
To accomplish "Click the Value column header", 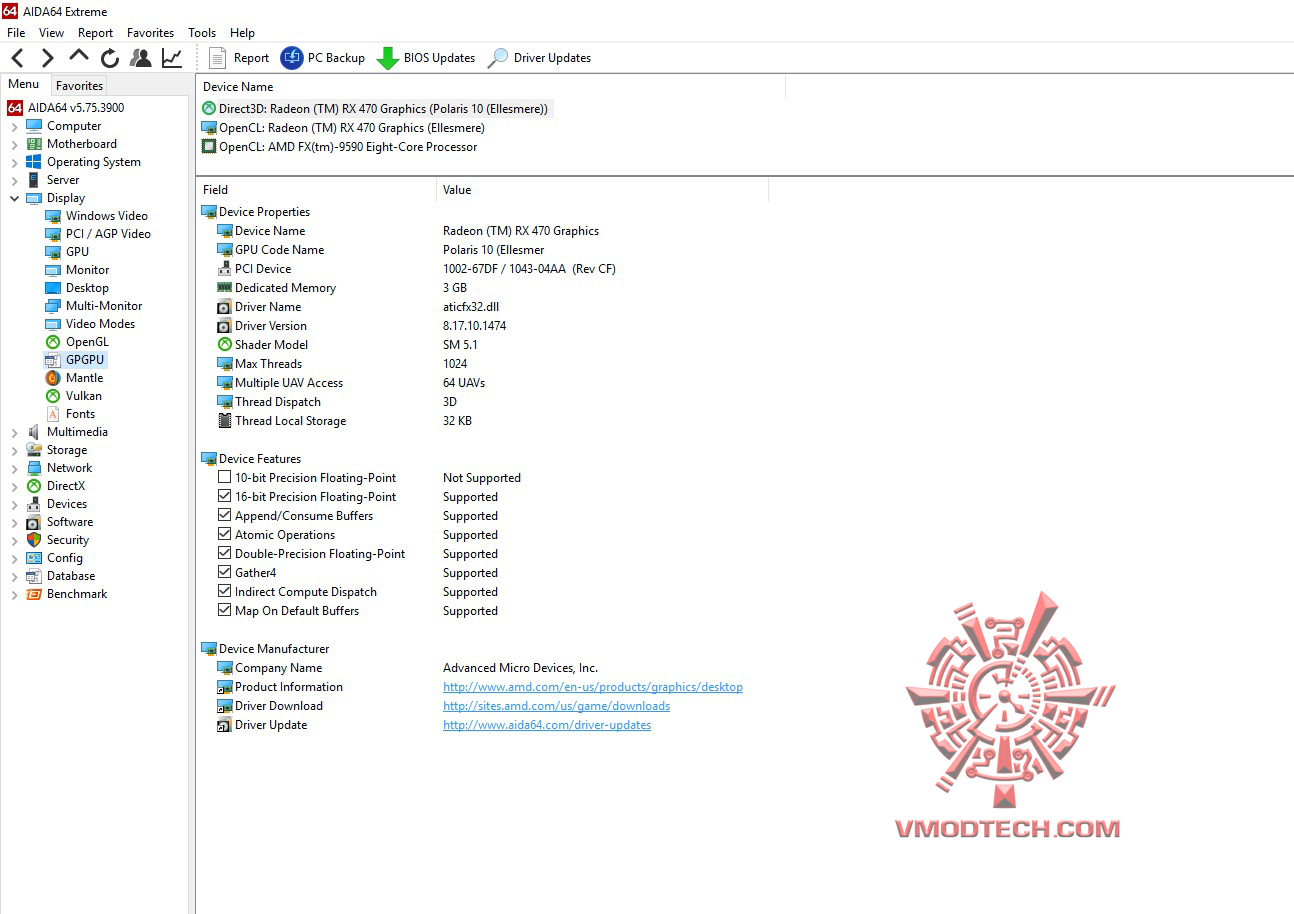I will tap(602, 190).
